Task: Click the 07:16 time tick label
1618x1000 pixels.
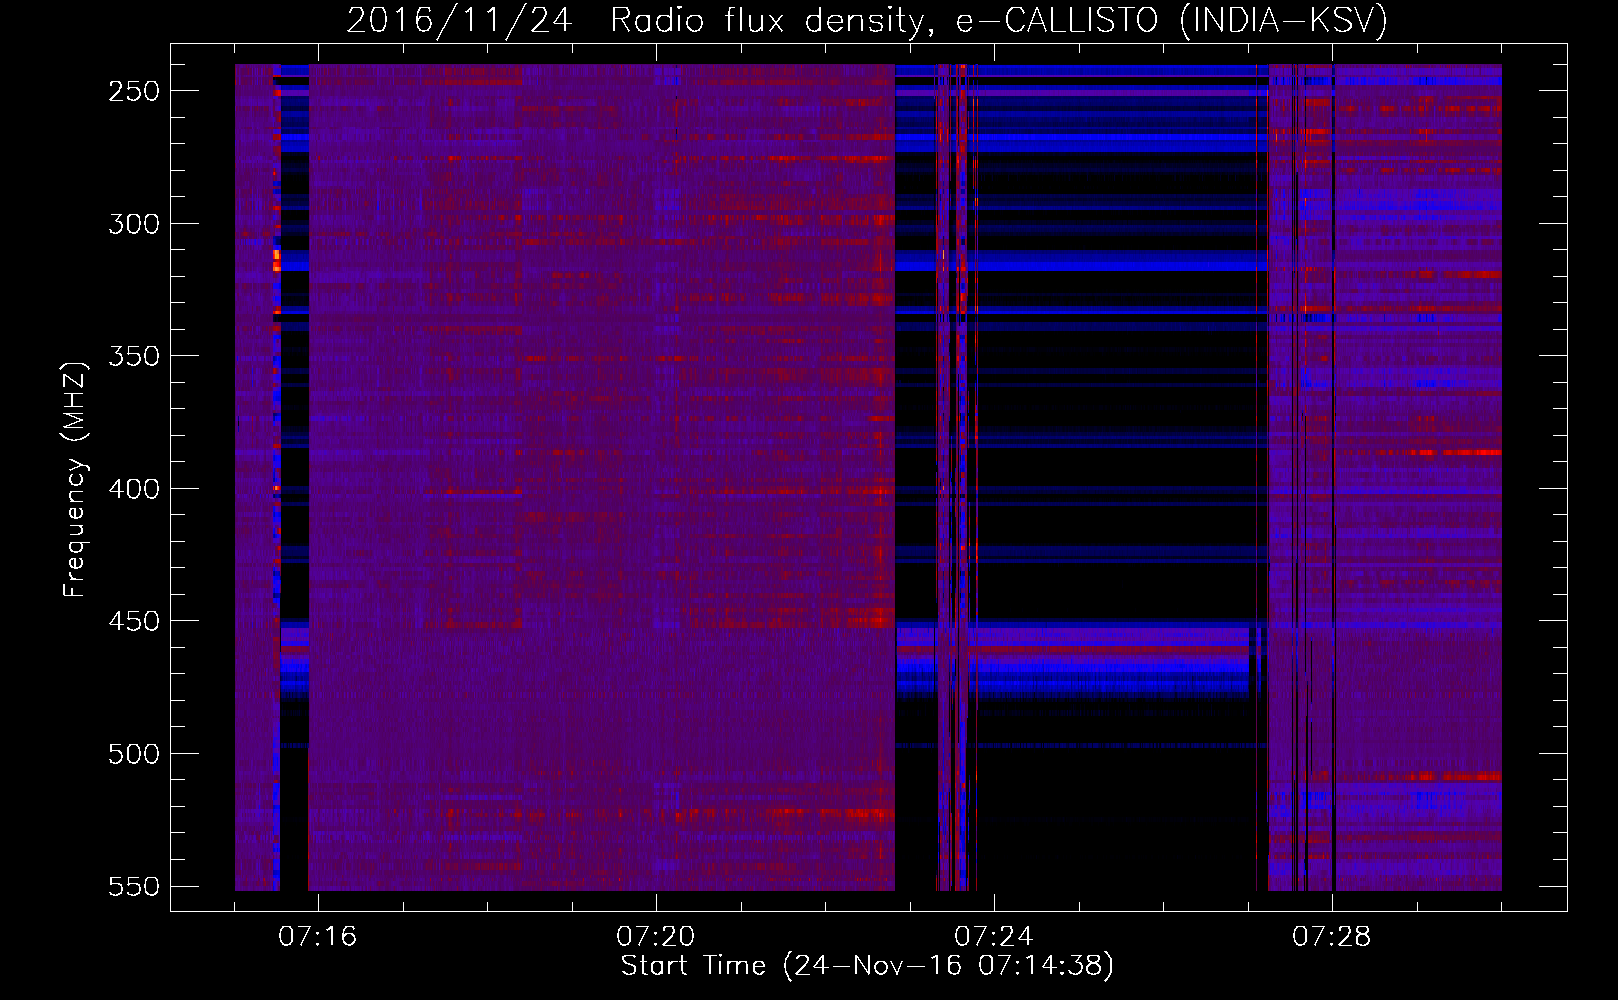Action: tap(318, 937)
